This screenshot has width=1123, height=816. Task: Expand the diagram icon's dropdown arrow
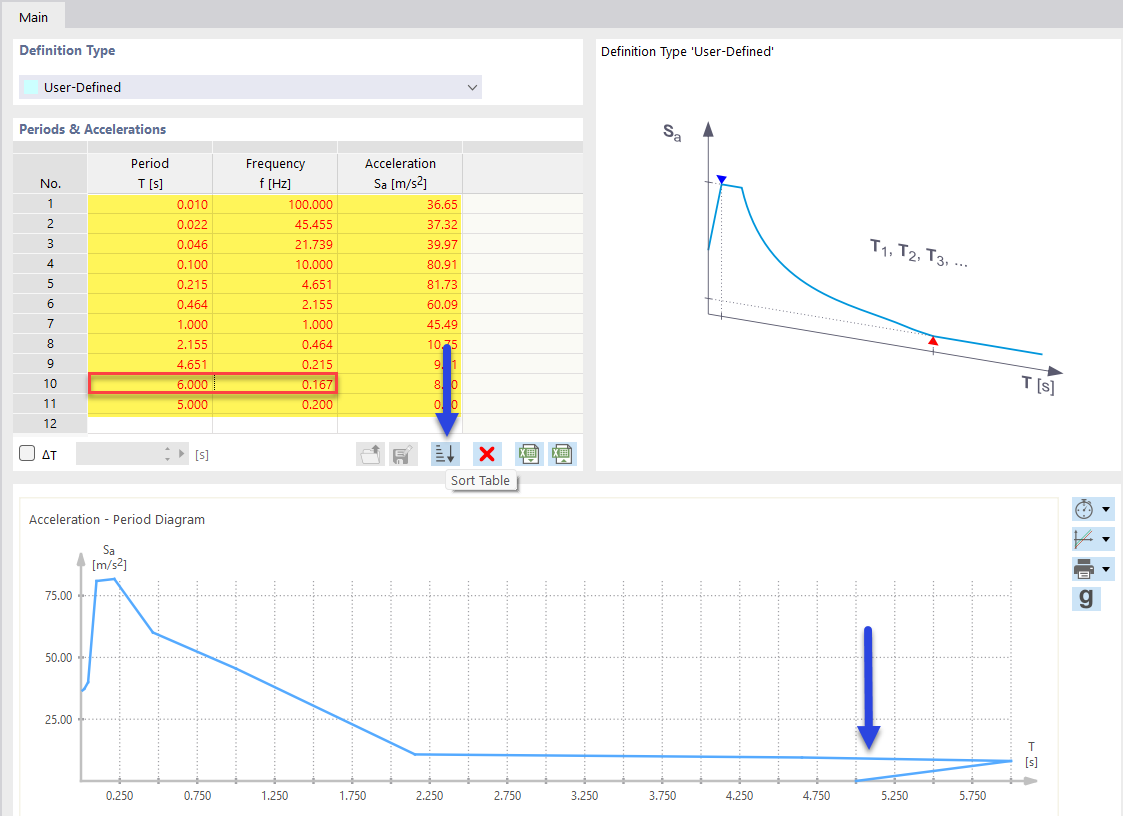point(1106,538)
